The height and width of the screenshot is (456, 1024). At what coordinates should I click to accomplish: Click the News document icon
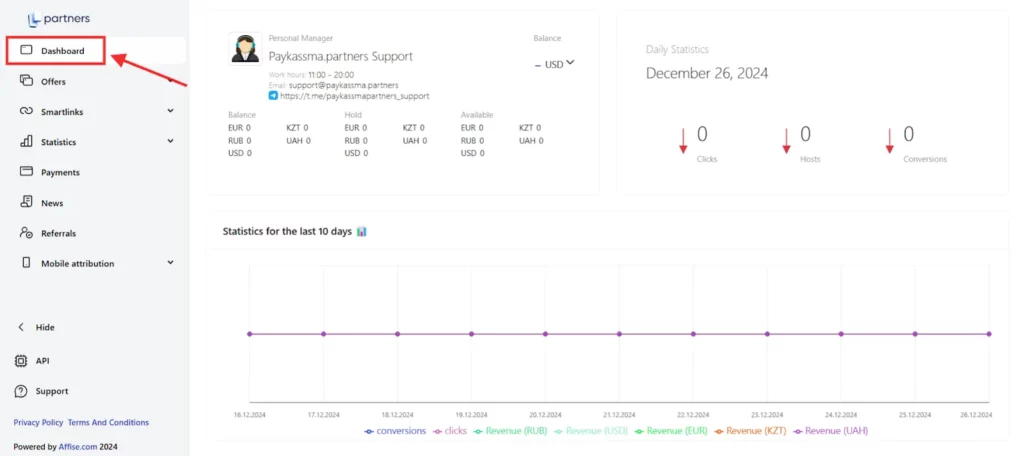pos(26,202)
